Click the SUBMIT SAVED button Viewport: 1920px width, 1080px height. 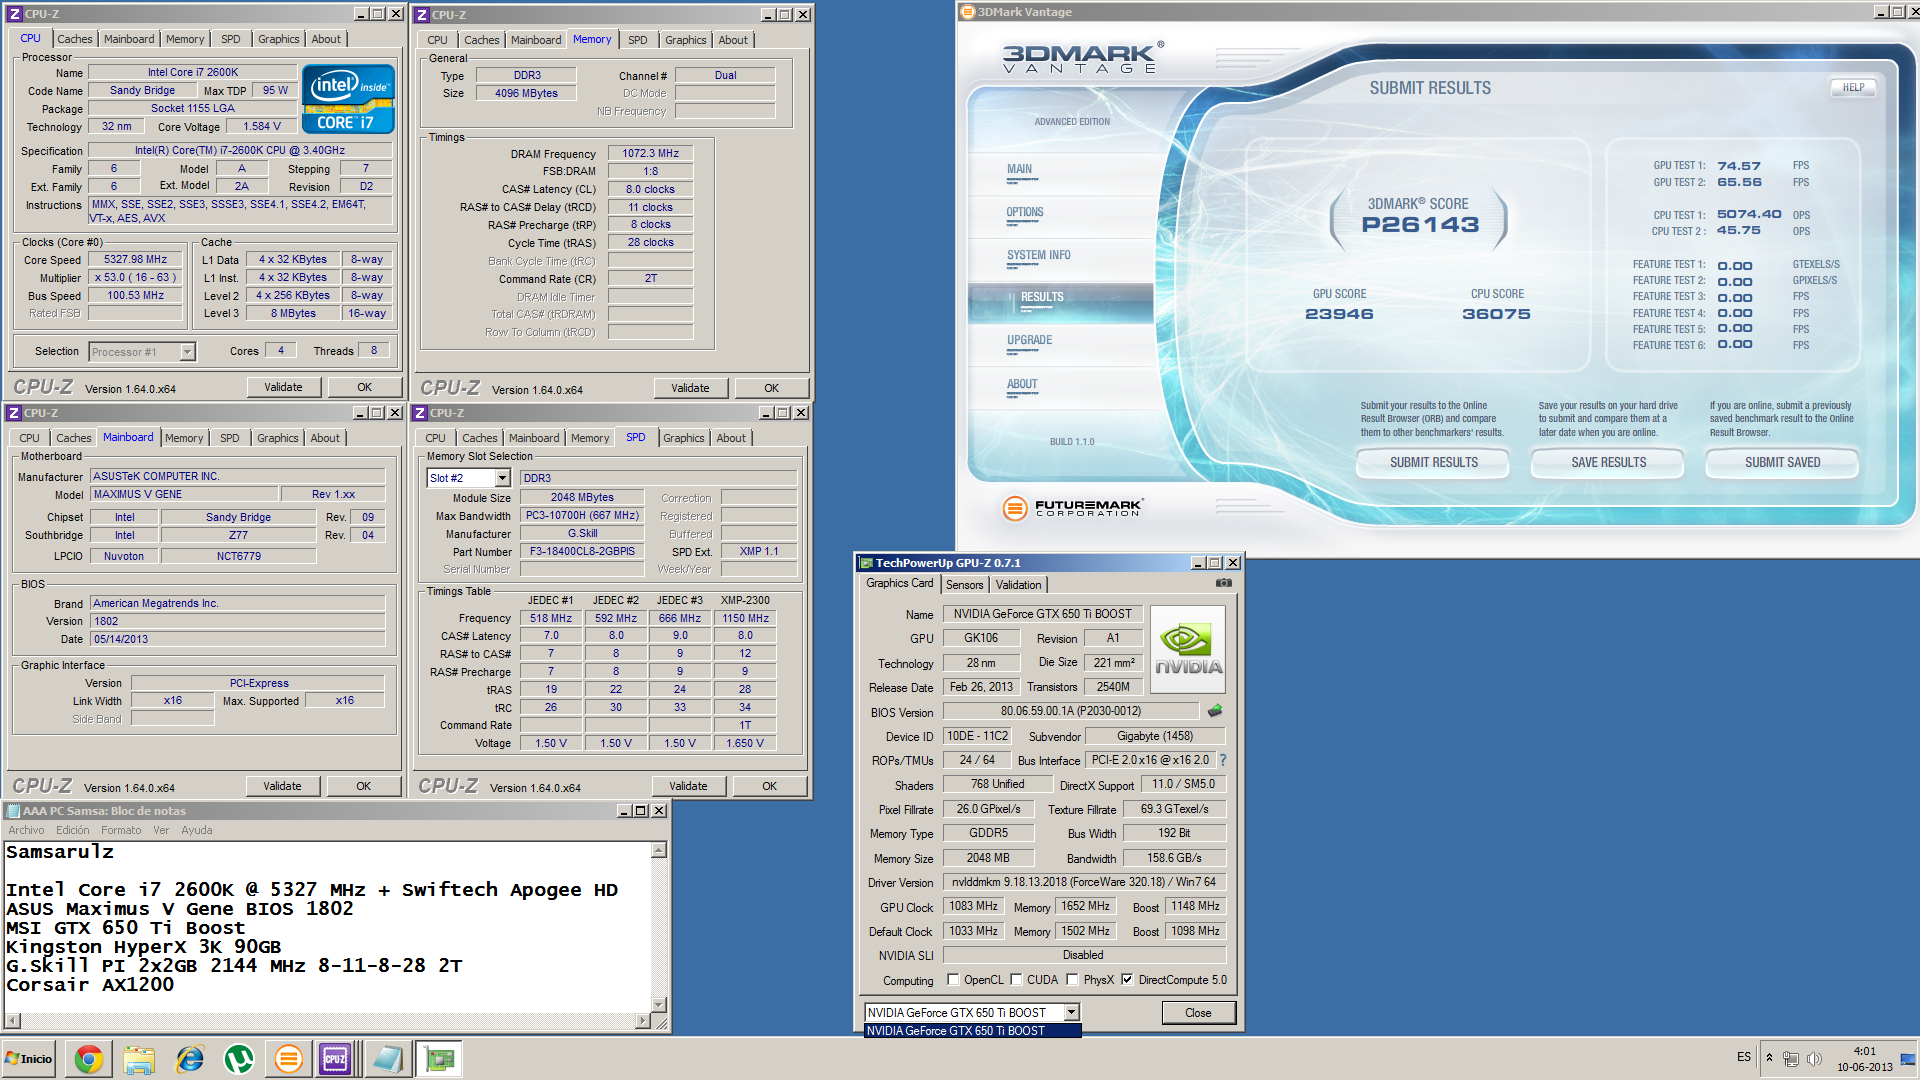pyautogui.click(x=1782, y=462)
